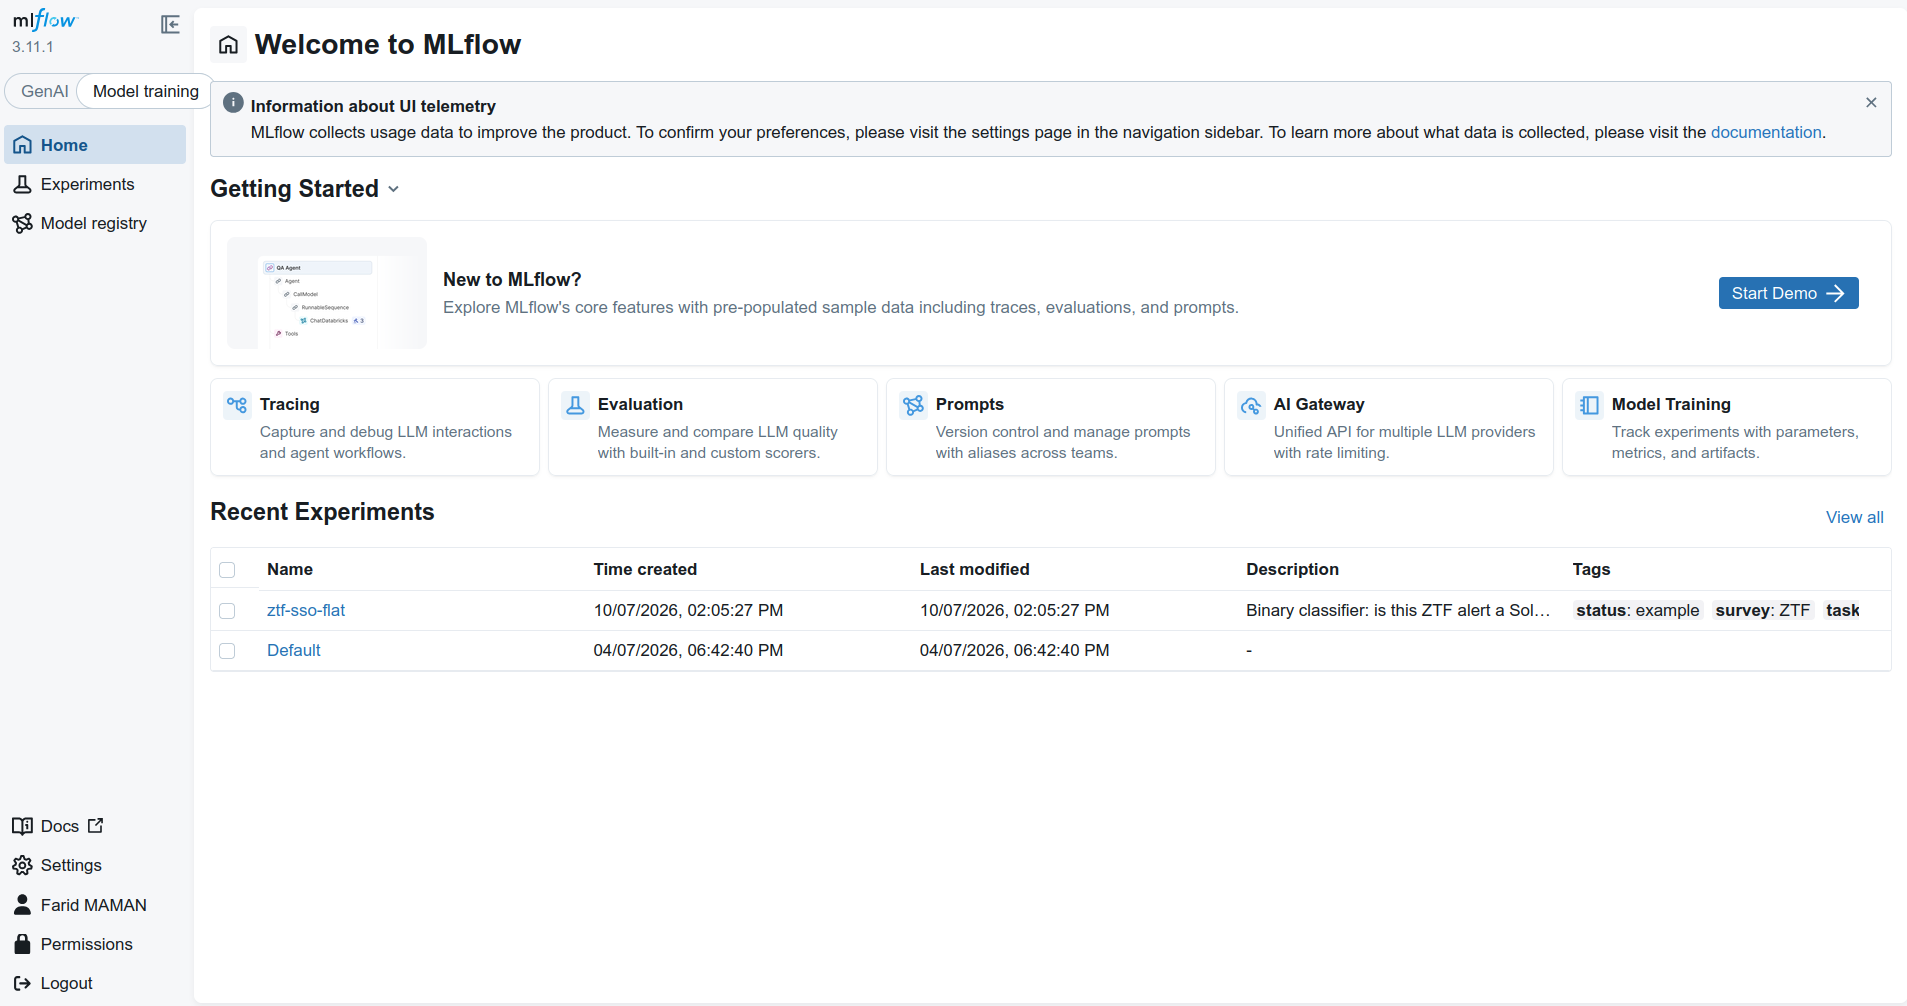
Task: Click the Permissions lock icon
Action: [x=22, y=944]
